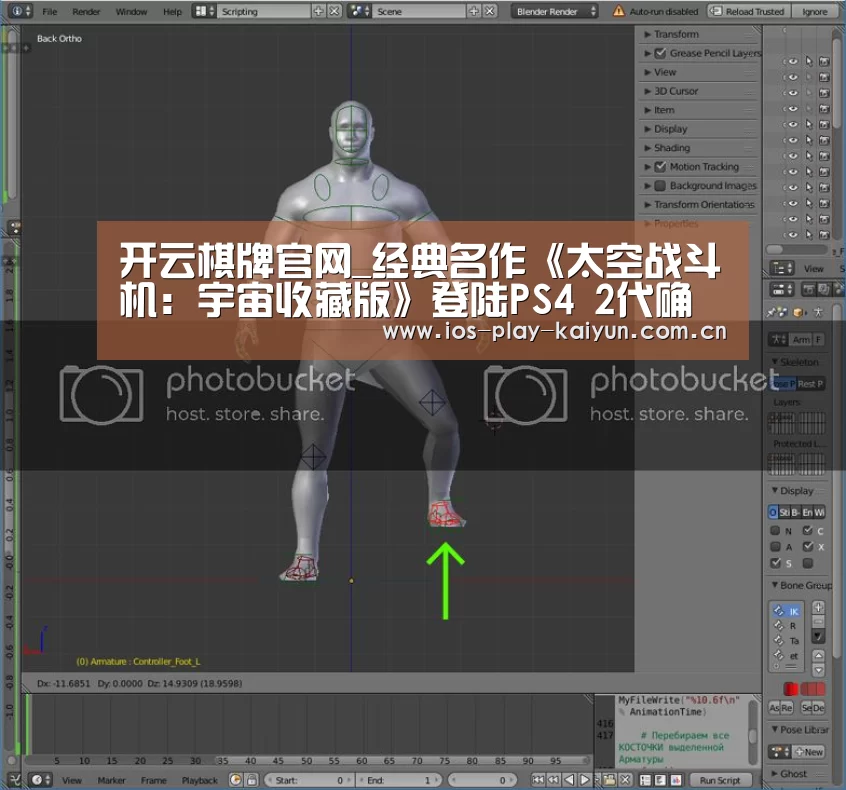Expand the Transform Orientations panel

point(700,205)
